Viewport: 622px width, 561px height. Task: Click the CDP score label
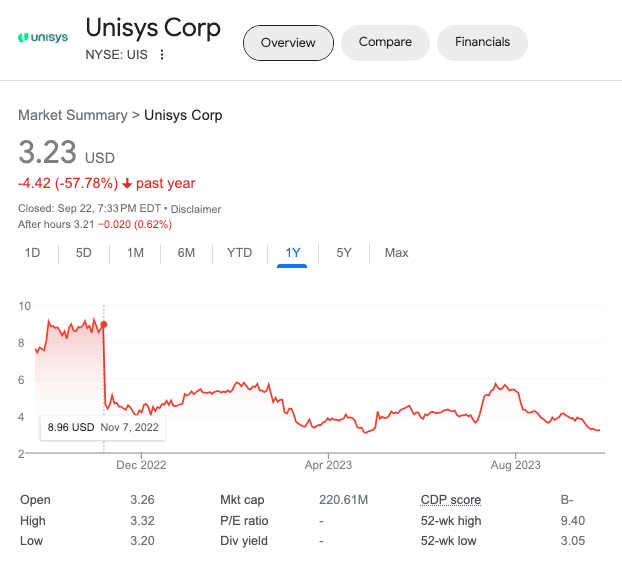point(451,500)
